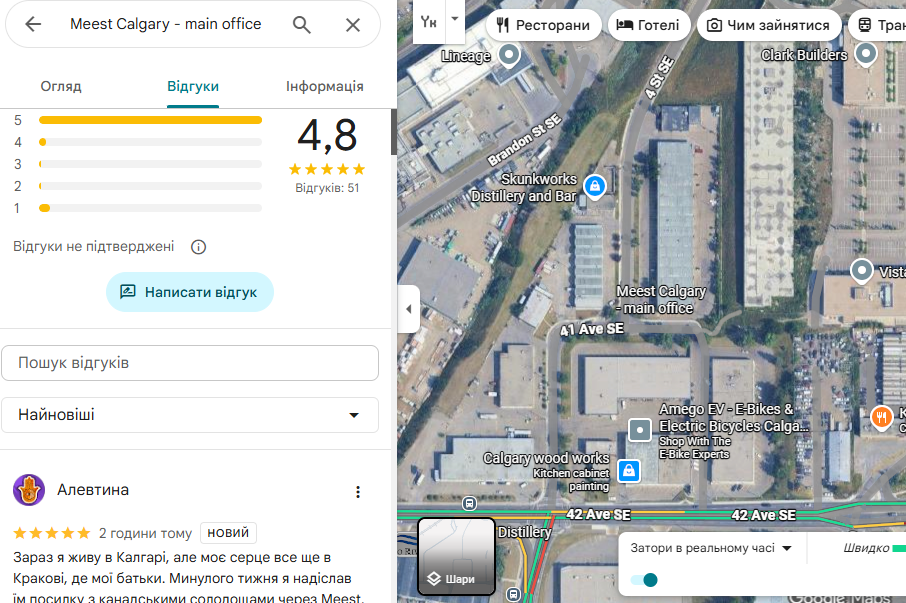Open Затори в реальному часі dropdown

click(x=711, y=548)
